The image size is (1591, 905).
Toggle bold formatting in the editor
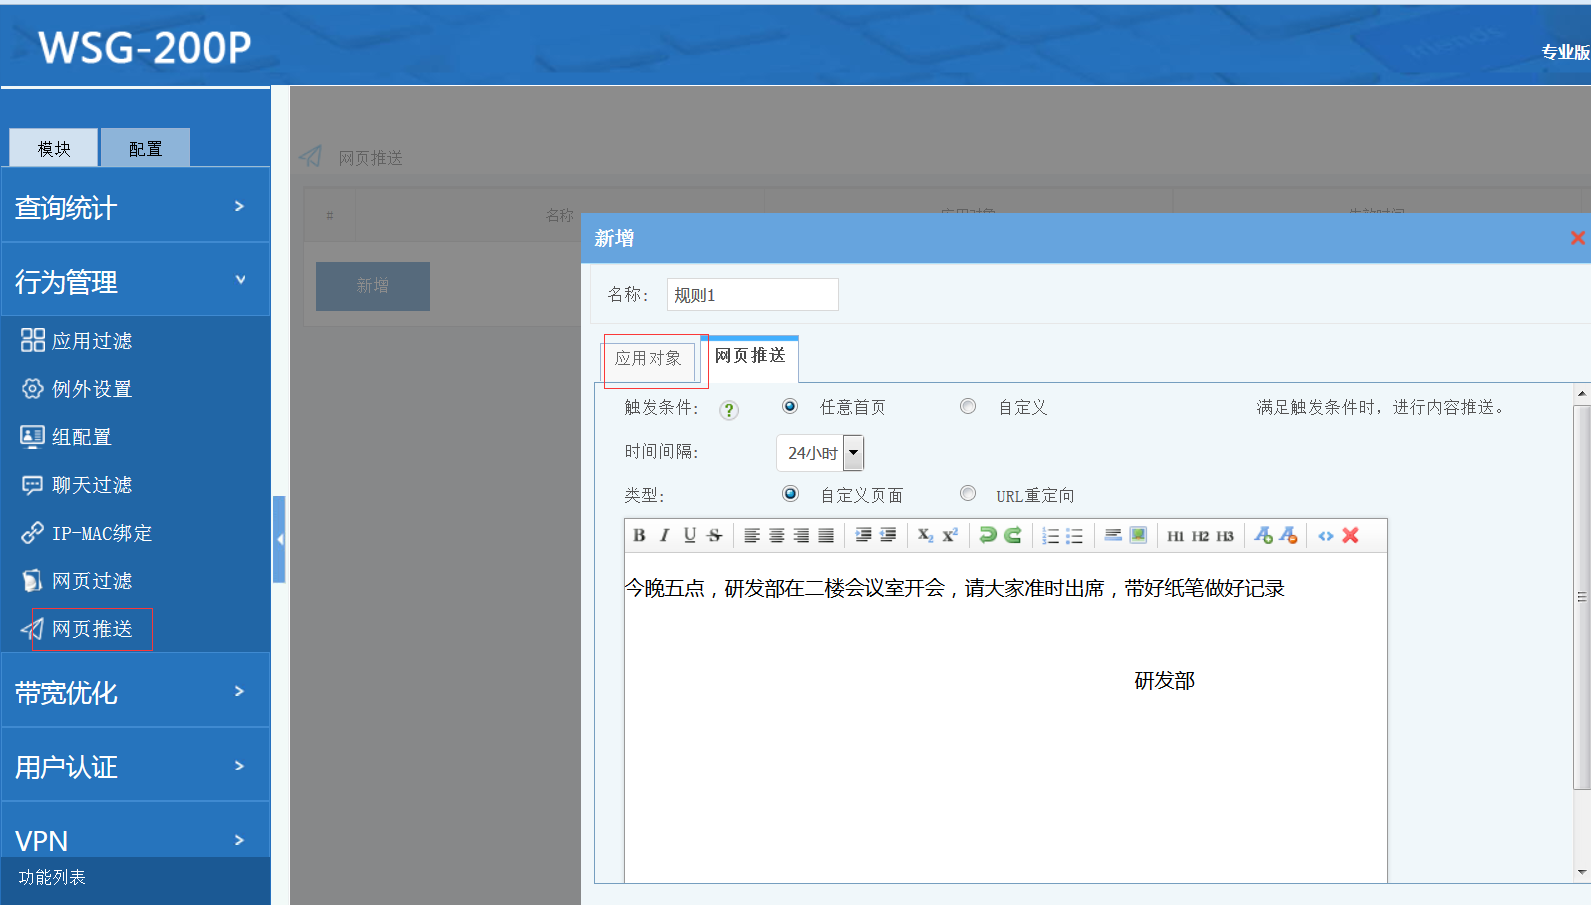639,535
